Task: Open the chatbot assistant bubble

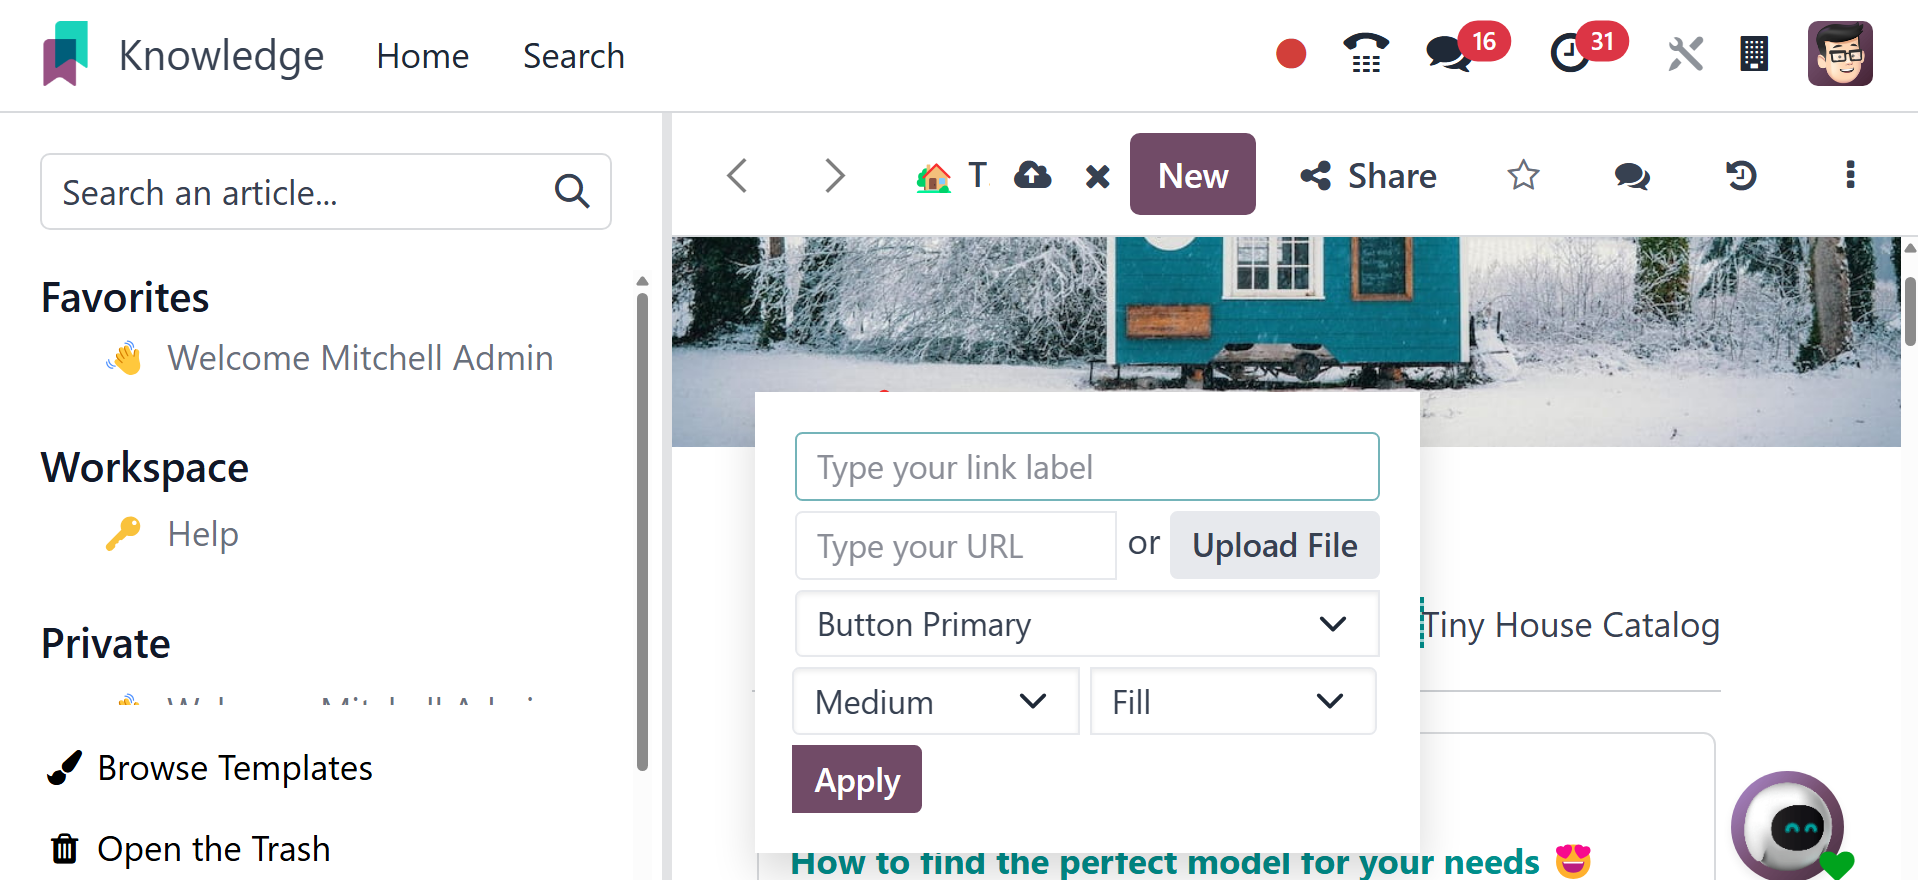Action: [x=1790, y=826]
